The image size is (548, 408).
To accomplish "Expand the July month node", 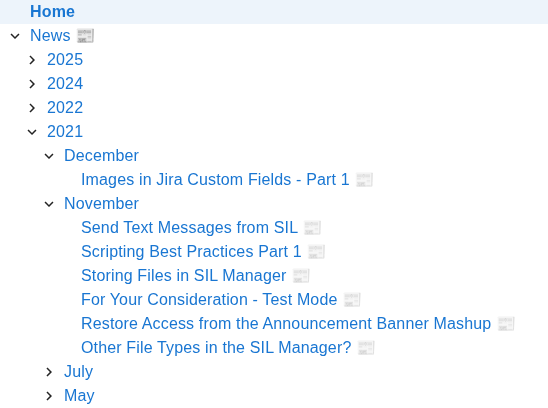I will click(x=49, y=372).
